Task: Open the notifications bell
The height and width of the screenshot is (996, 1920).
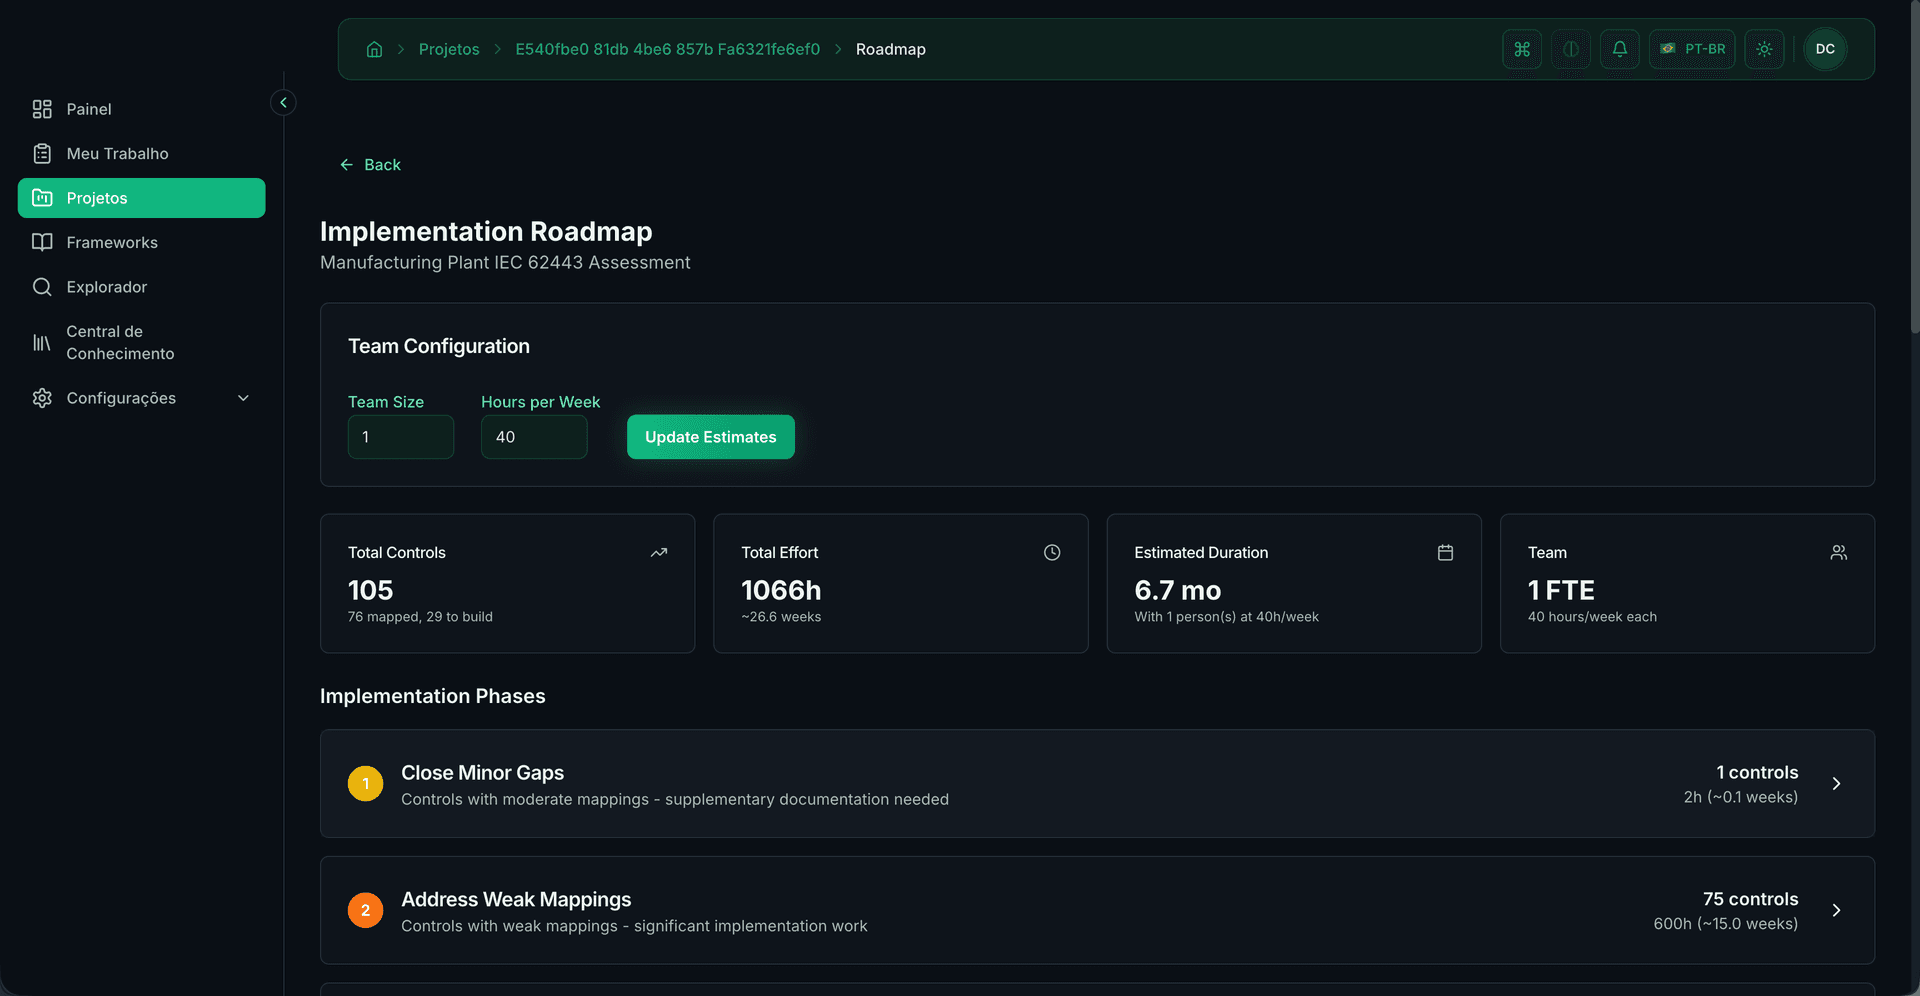Action: click(1619, 49)
